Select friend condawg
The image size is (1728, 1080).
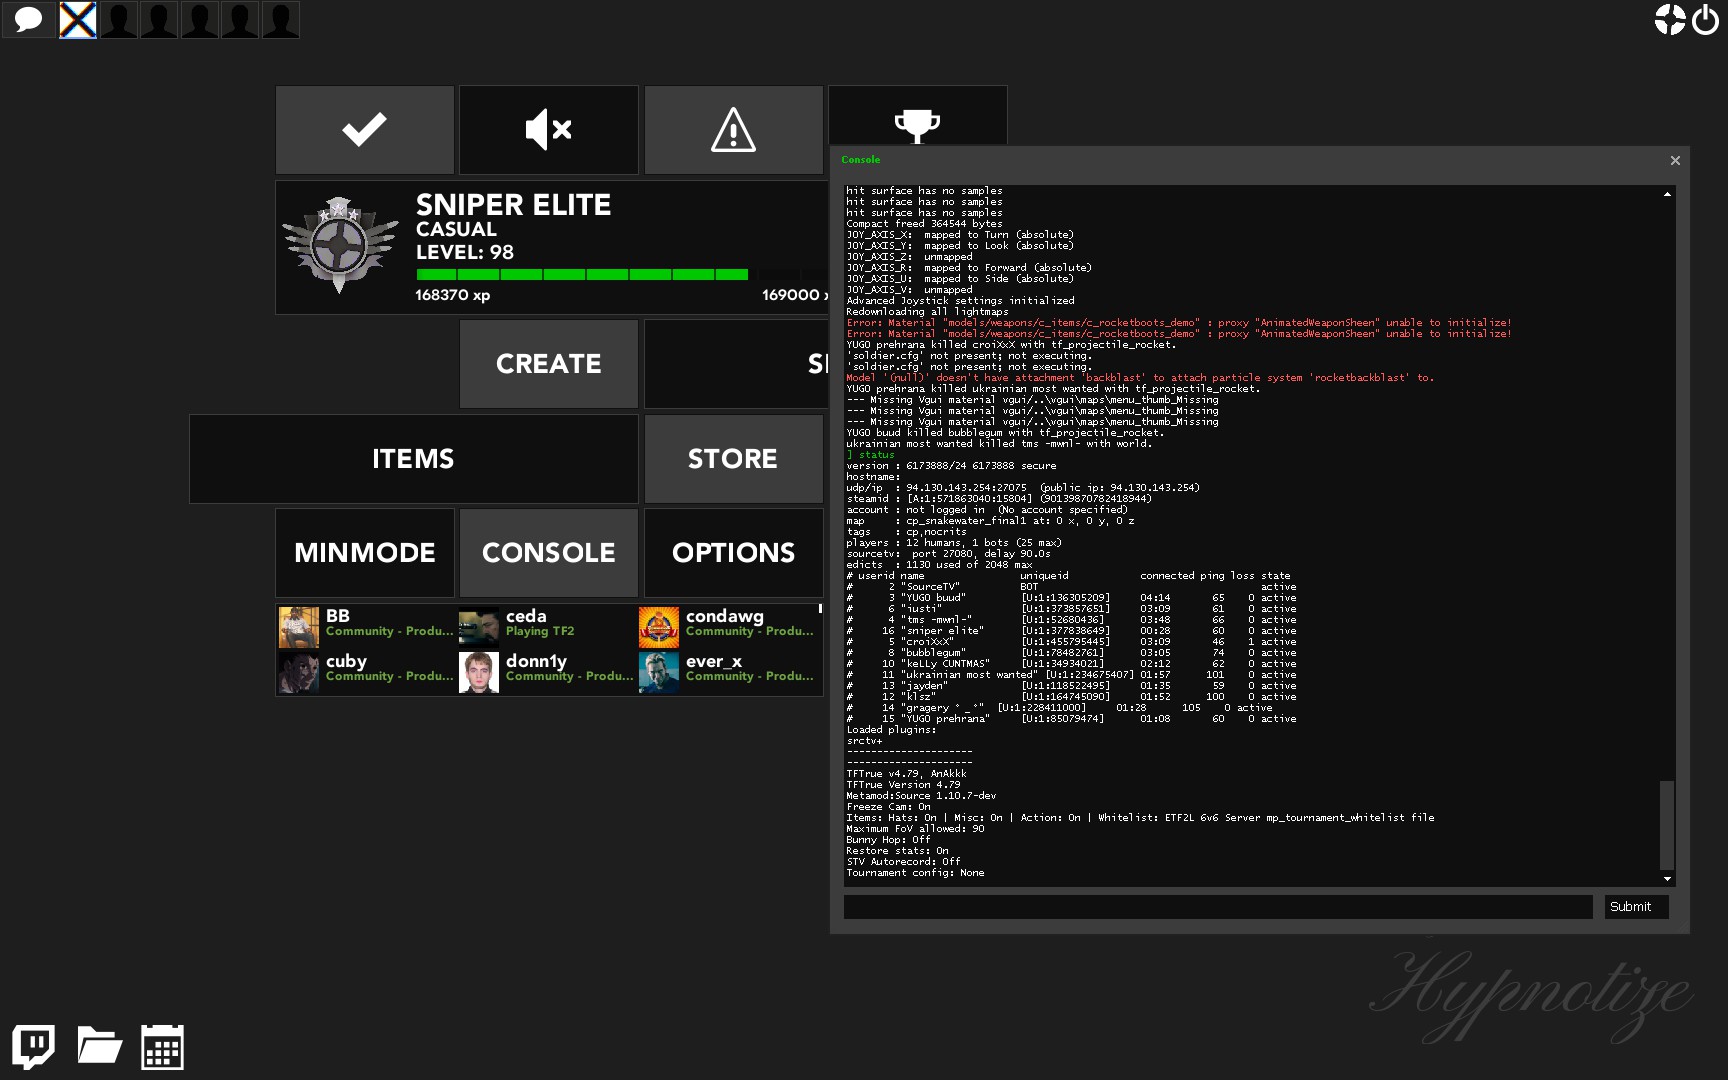[x=726, y=627]
